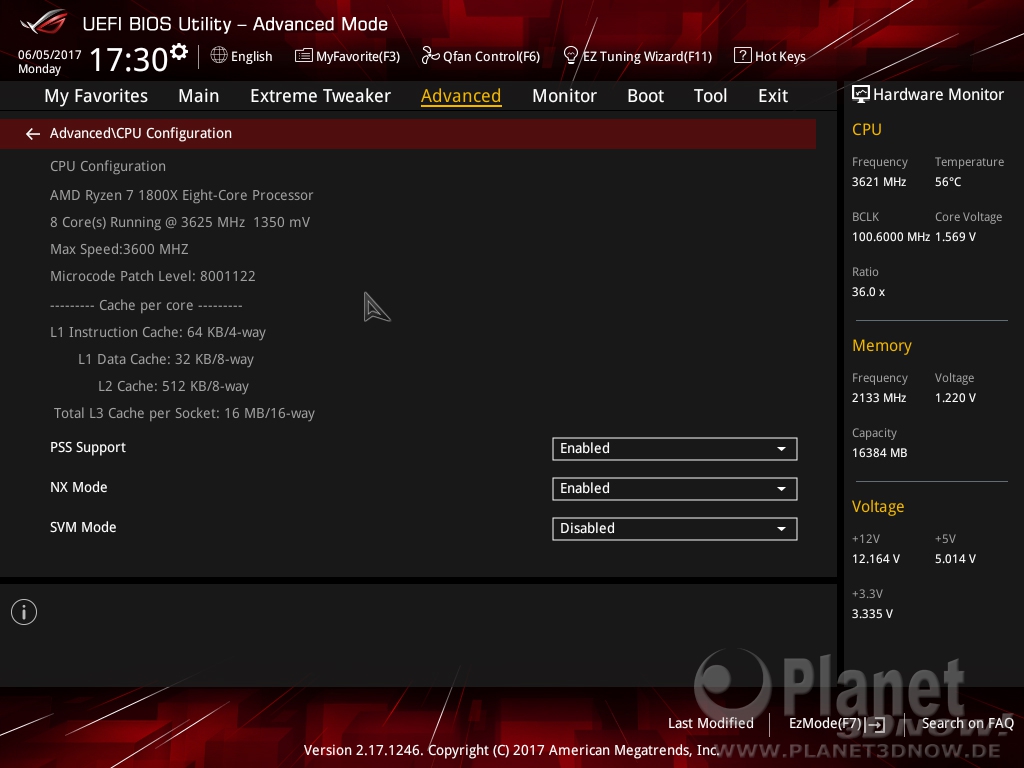Screen dimensions: 1024x768
Task: Select the NX Mode label
Action: [x=79, y=487]
